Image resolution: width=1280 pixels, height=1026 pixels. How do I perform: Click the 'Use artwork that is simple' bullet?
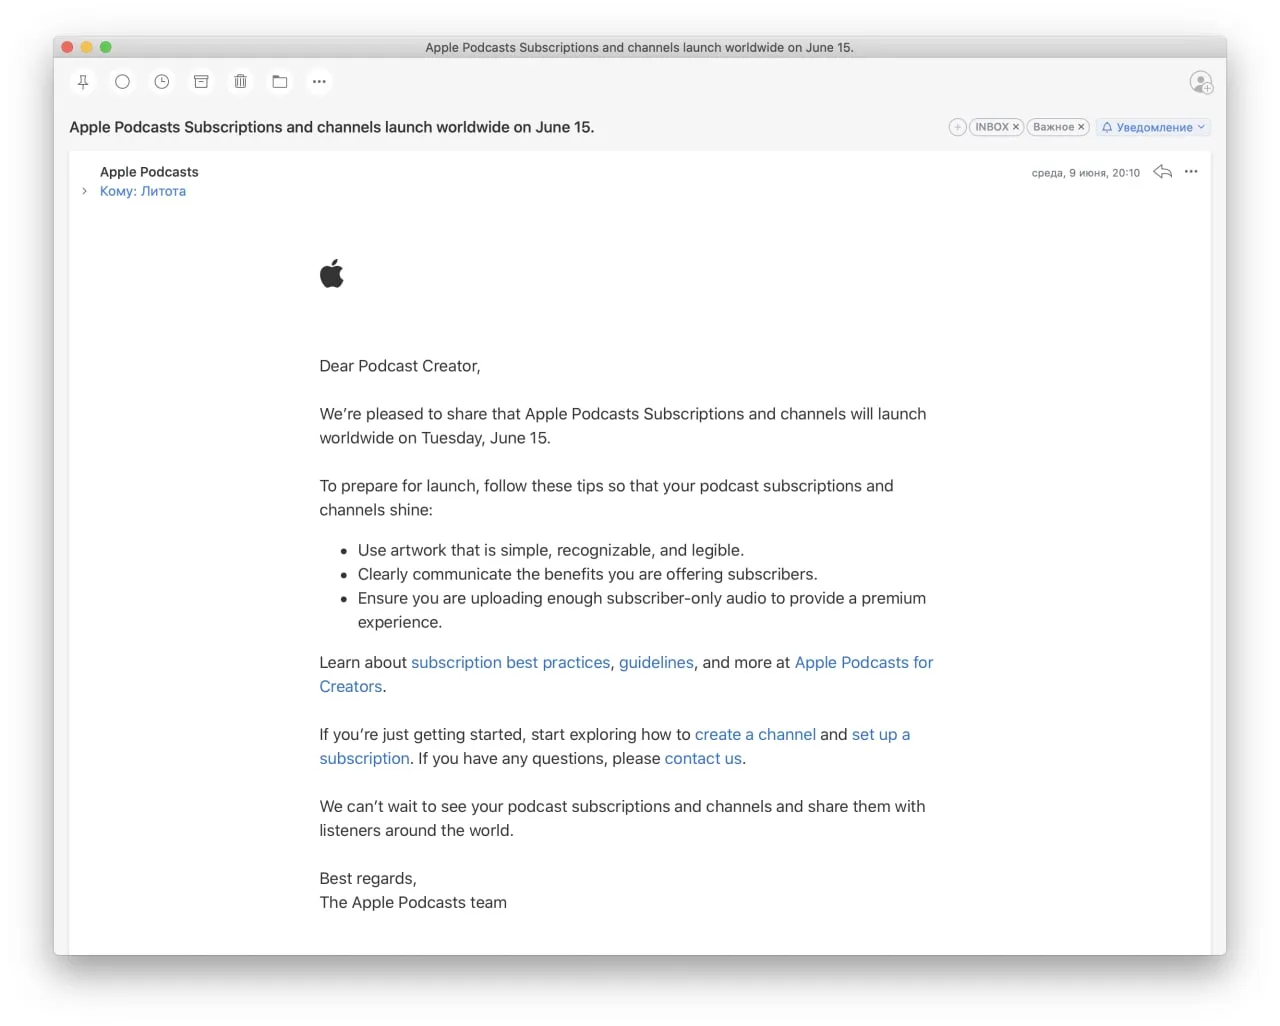coord(551,550)
